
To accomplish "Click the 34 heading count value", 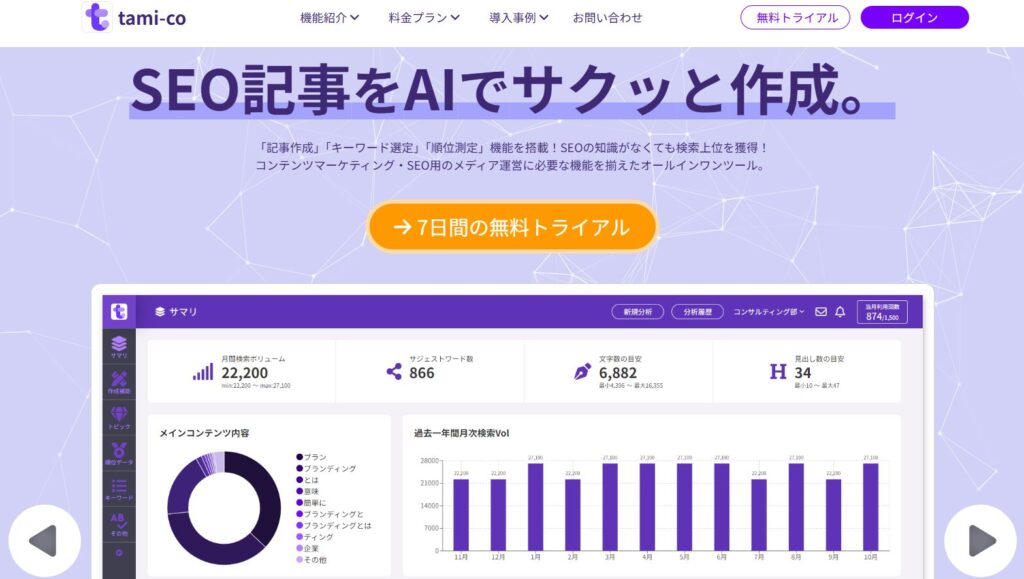I will (803, 373).
